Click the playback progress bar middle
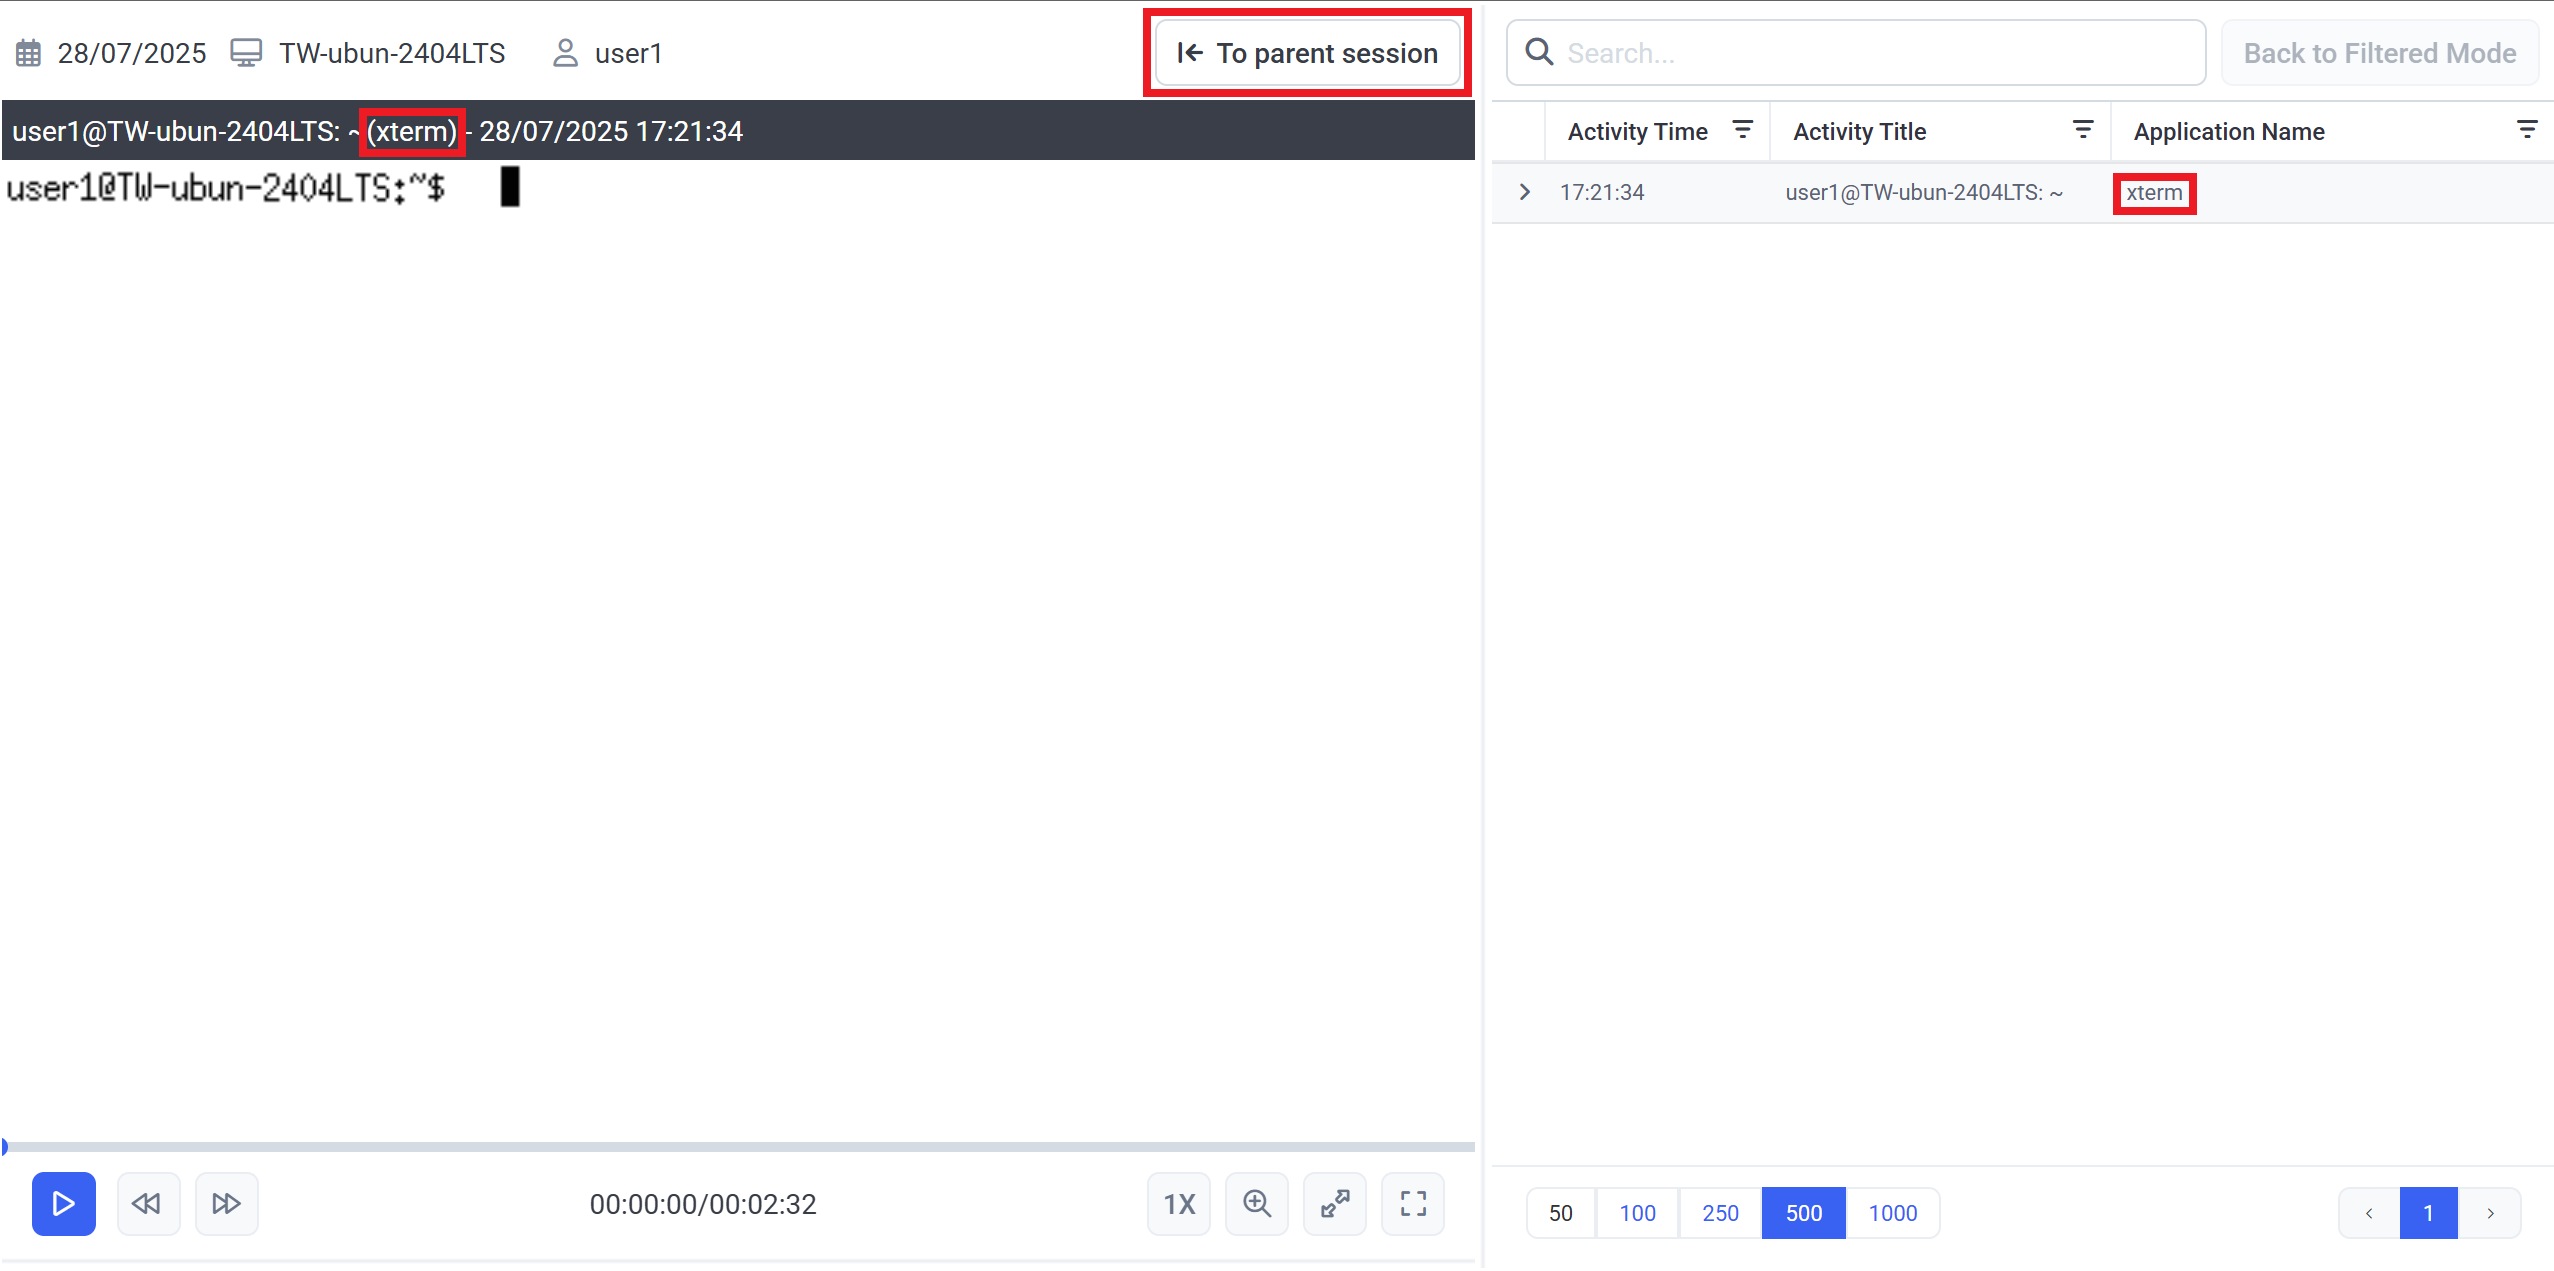 (738, 1147)
